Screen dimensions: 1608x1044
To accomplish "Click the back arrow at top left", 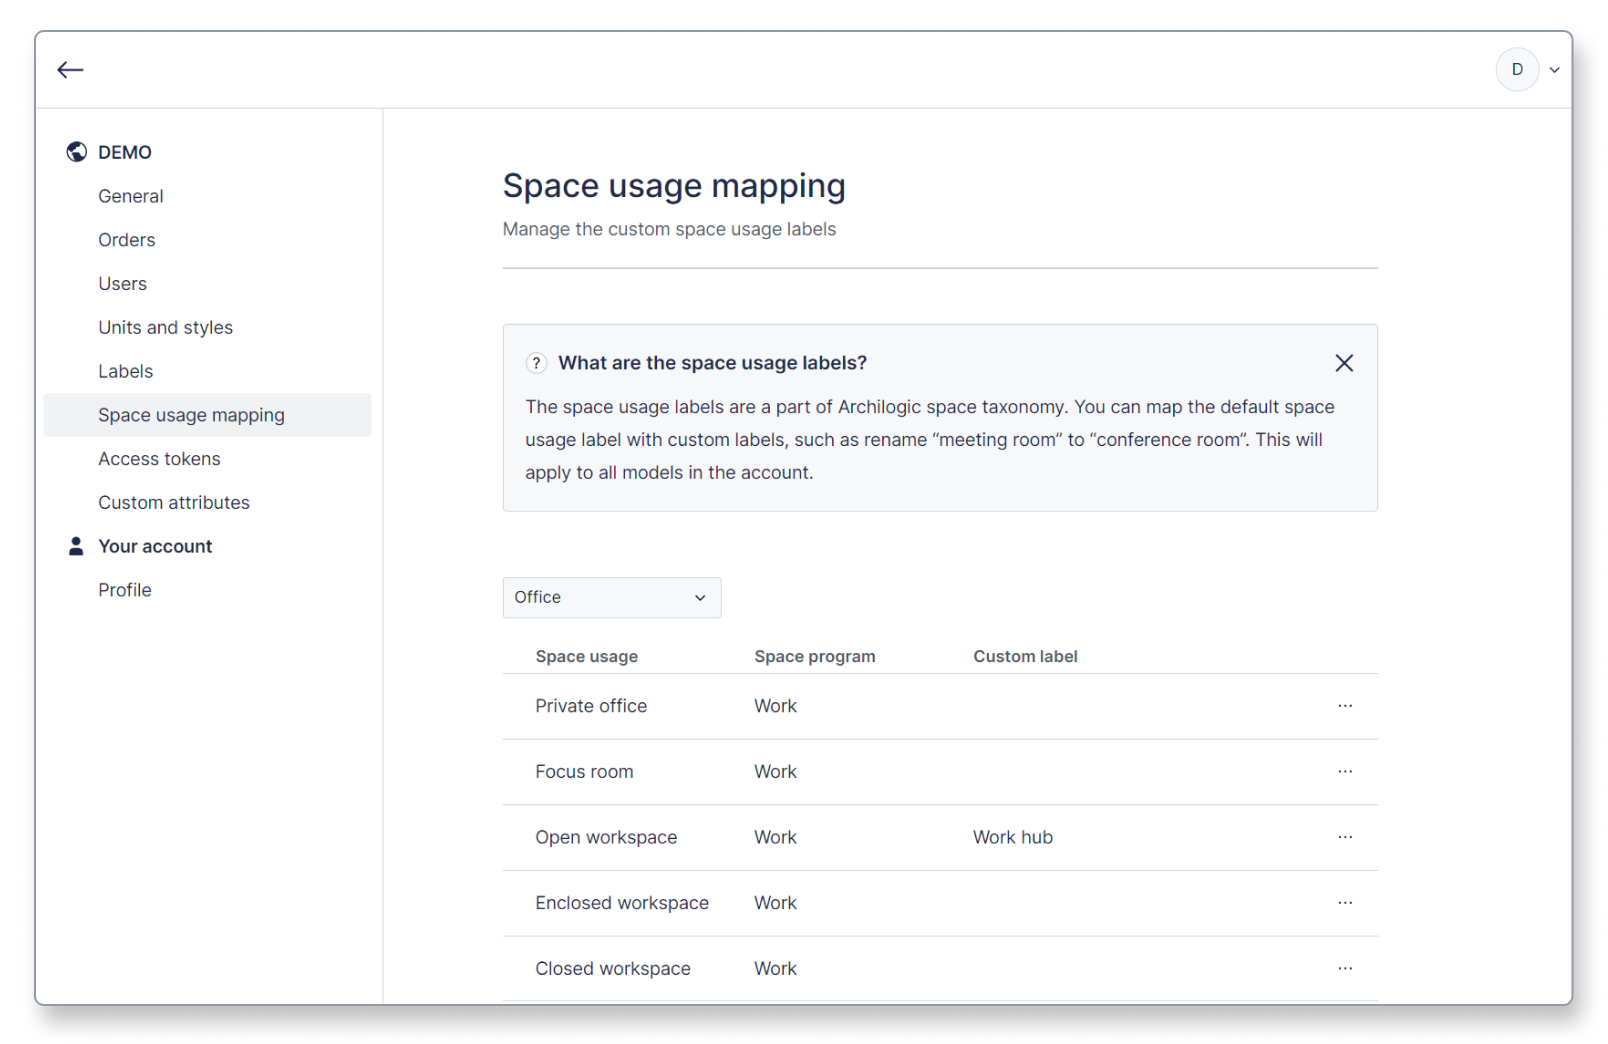I will click(x=70, y=69).
